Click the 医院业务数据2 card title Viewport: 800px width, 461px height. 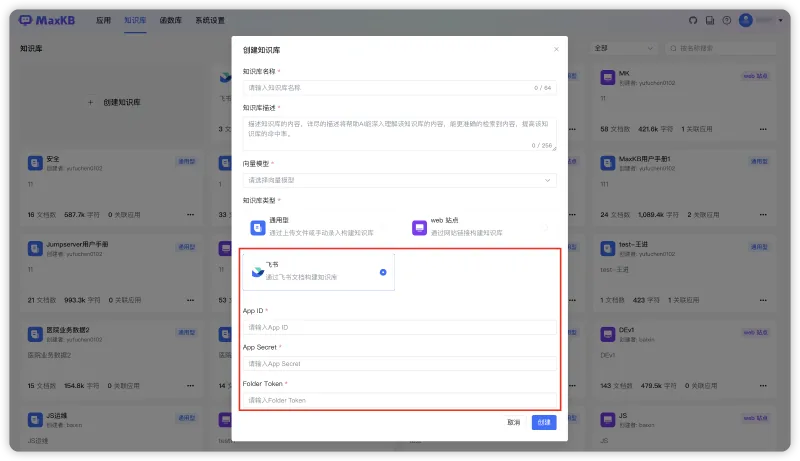tap(68, 330)
